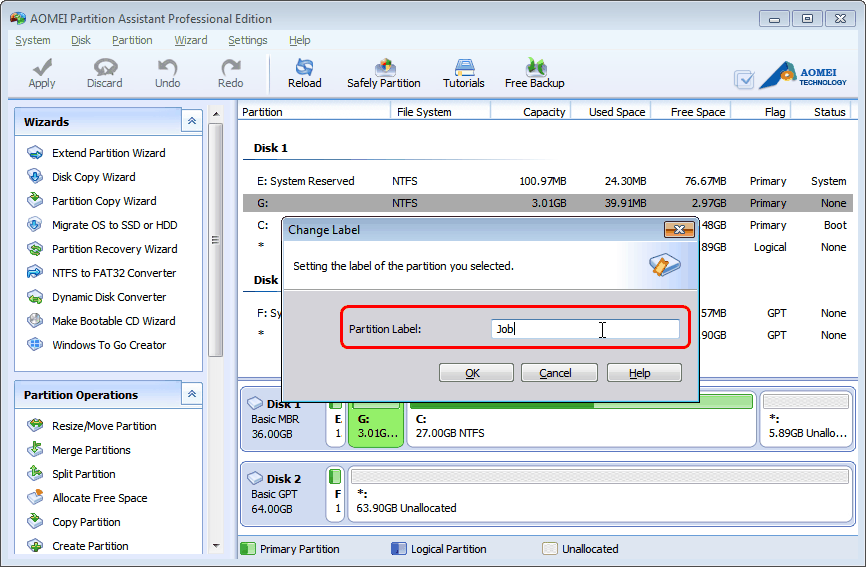
Task: Select the E: System Reserved row
Action: click(x=547, y=181)
